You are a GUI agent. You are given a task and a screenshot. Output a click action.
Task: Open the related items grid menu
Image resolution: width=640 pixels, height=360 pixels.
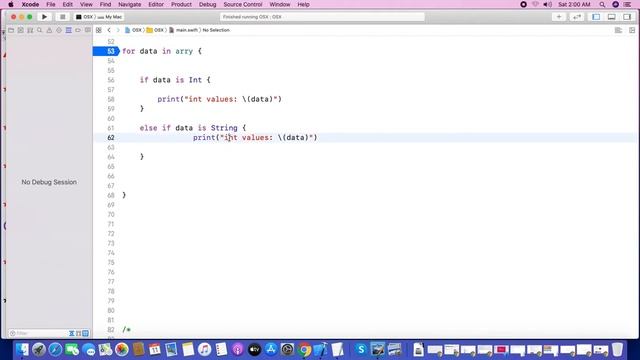point(99,30)
